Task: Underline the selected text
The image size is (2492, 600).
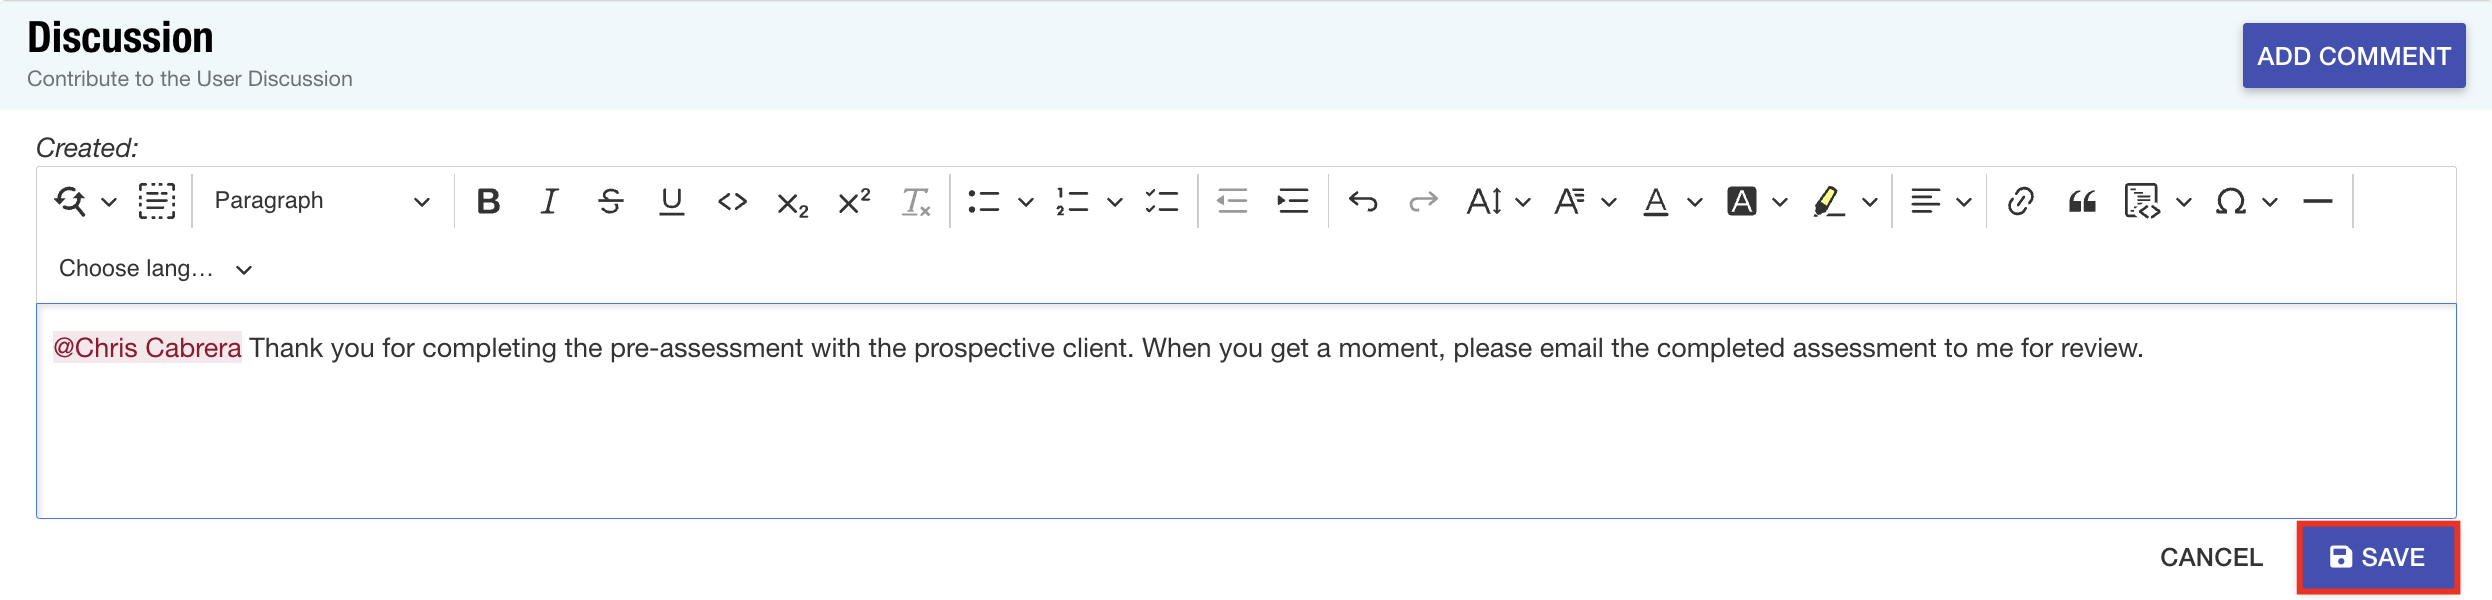Action: pyautogui.click(x=672, y=202)
